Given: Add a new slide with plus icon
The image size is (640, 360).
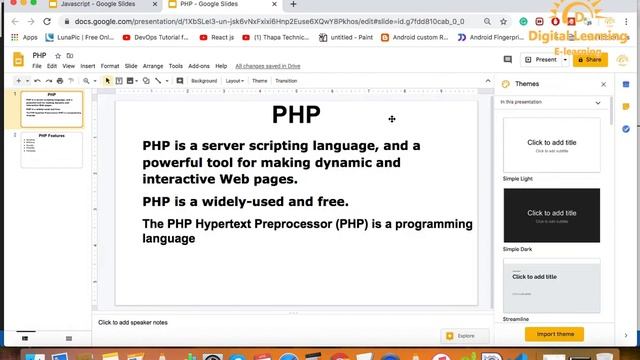Looking at the screenshot, I should pyautogui.click(x=18, y=81).
